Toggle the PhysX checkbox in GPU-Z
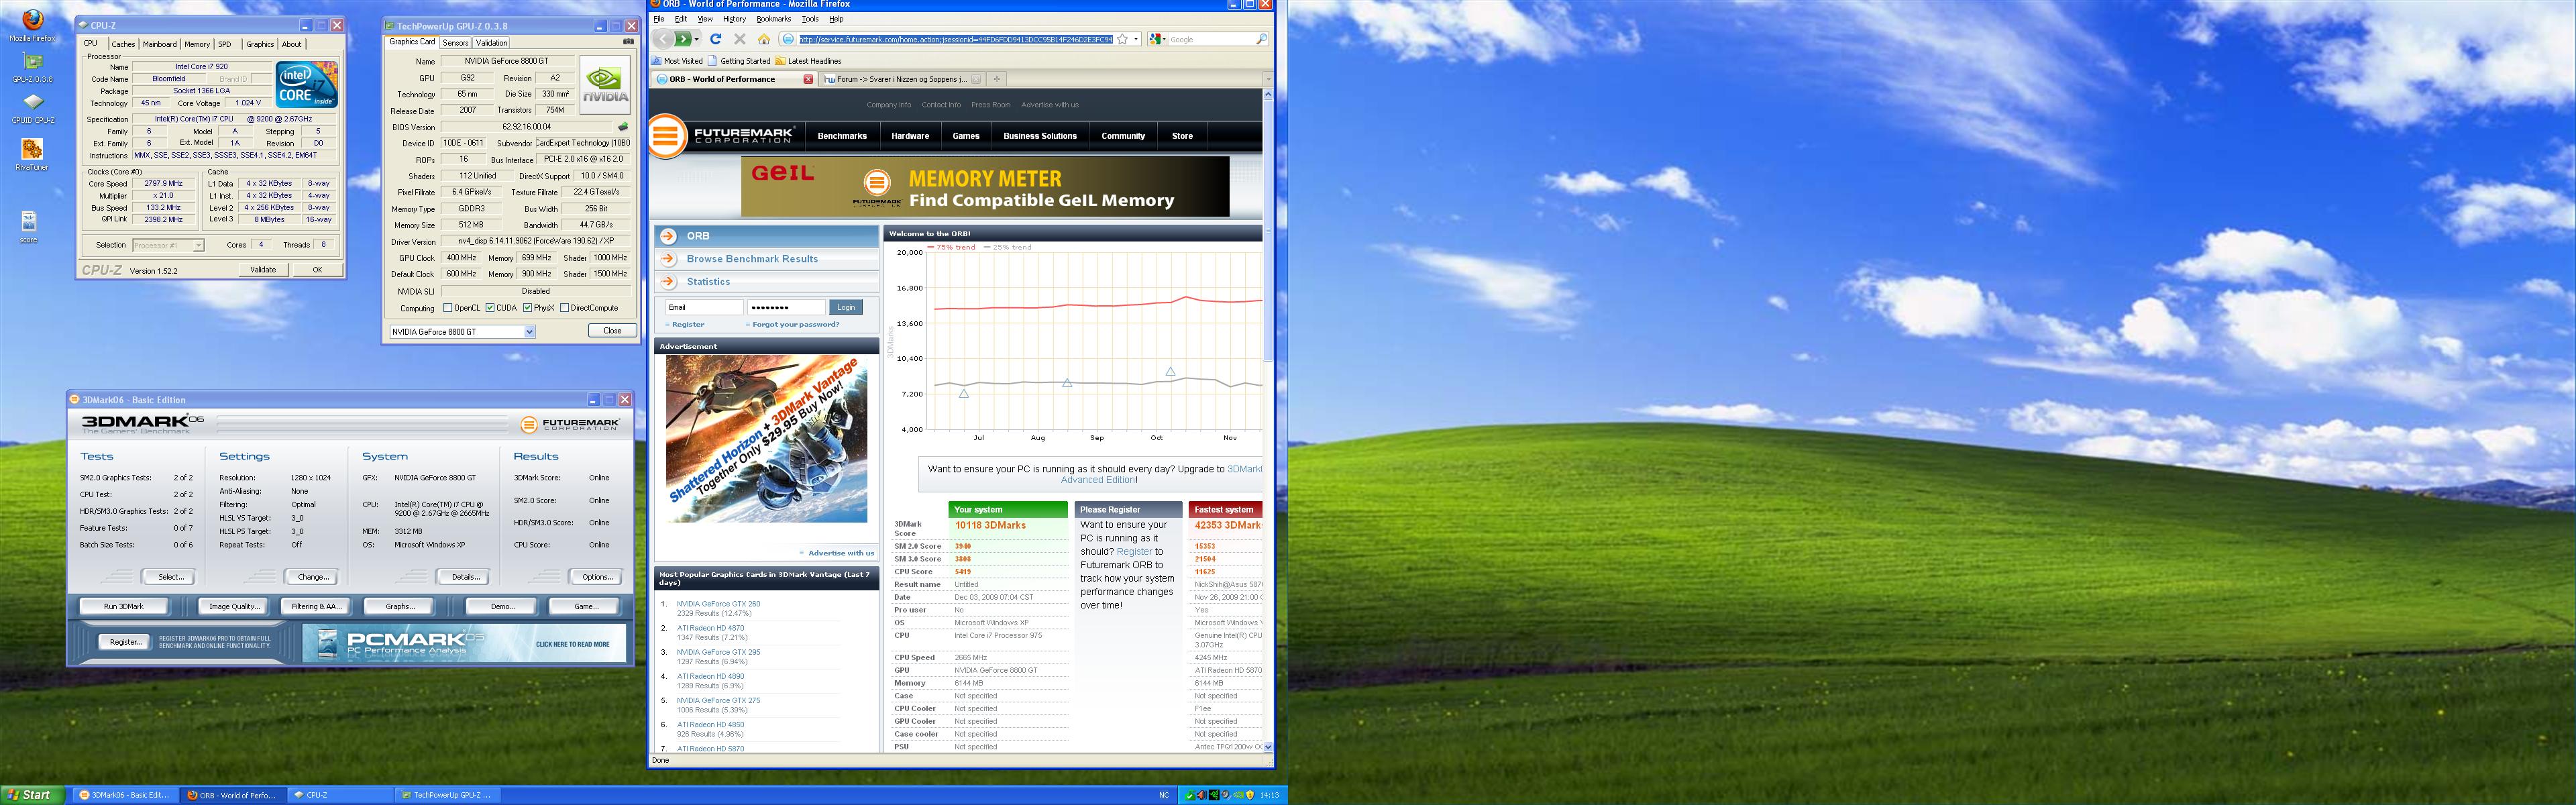The height and width of the screenshot is (805, 2576). (527, 308)
